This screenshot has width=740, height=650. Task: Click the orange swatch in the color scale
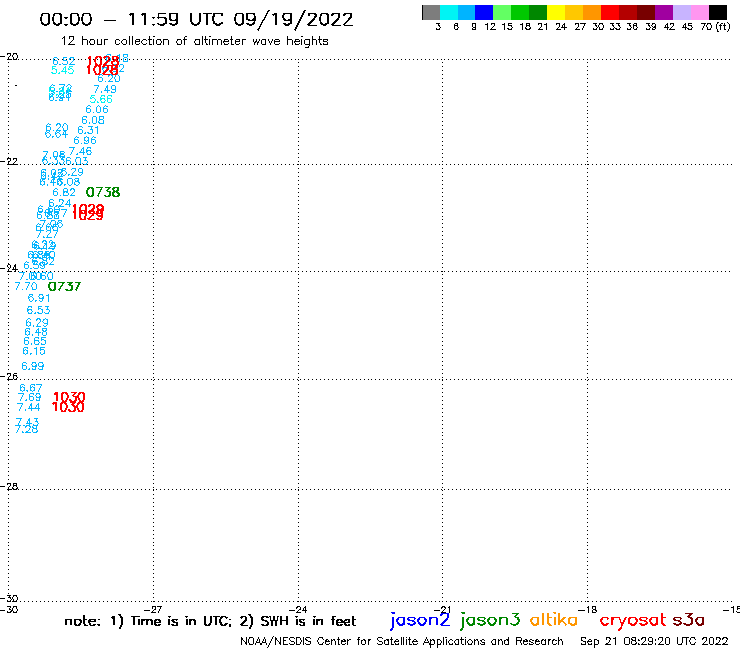[x=592, y=12]
